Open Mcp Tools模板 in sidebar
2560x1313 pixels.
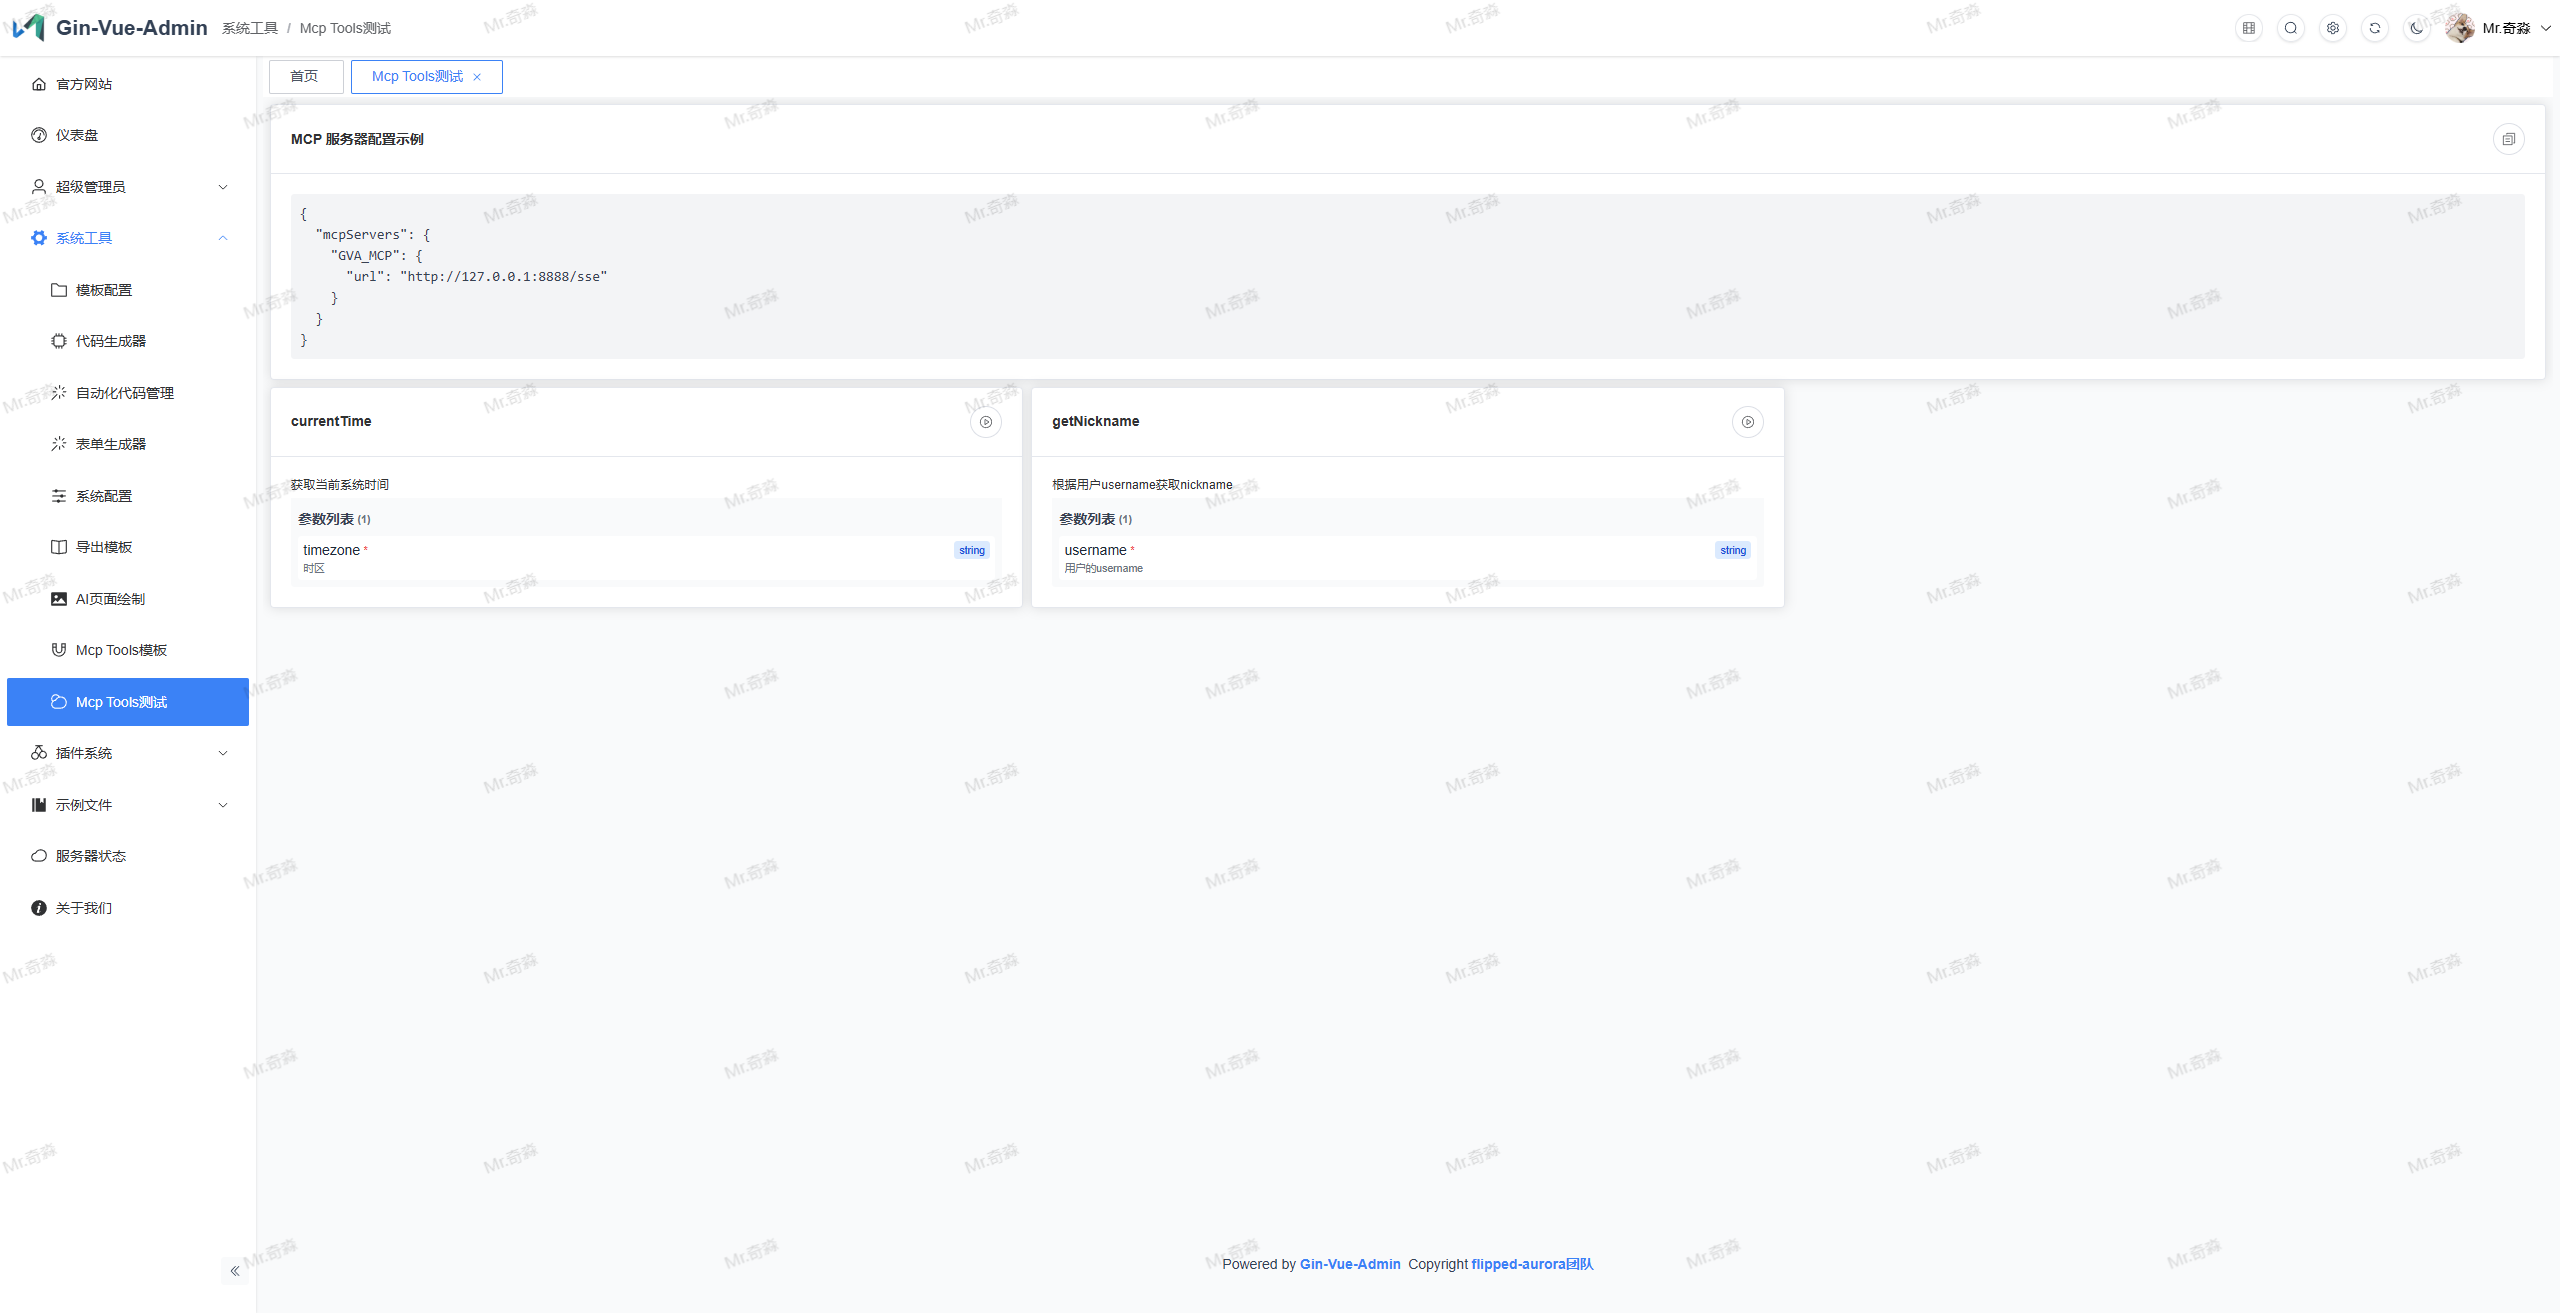click(x=121, y=650)
